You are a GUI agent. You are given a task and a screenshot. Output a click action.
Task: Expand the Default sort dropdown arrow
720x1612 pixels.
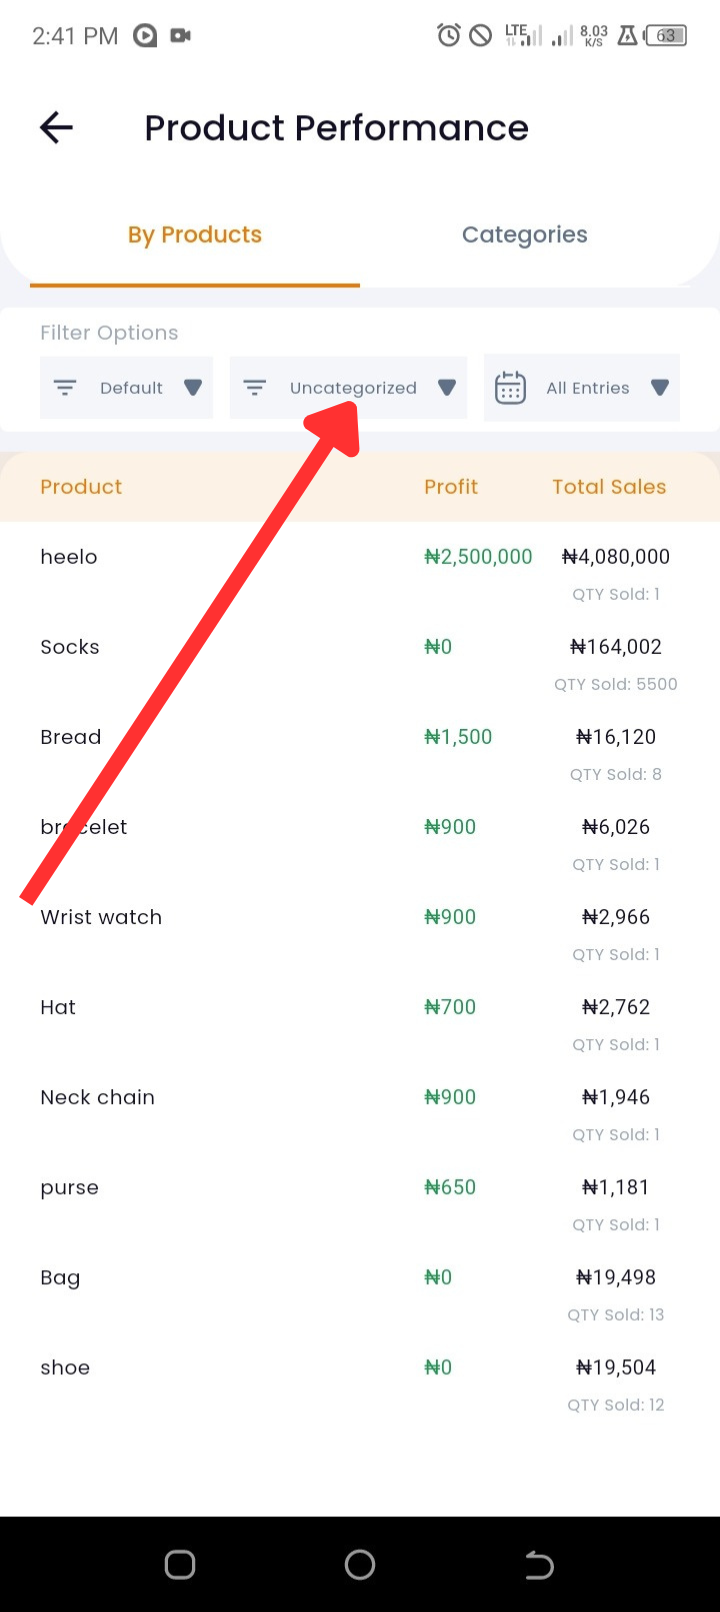click(x=193, y=388)
